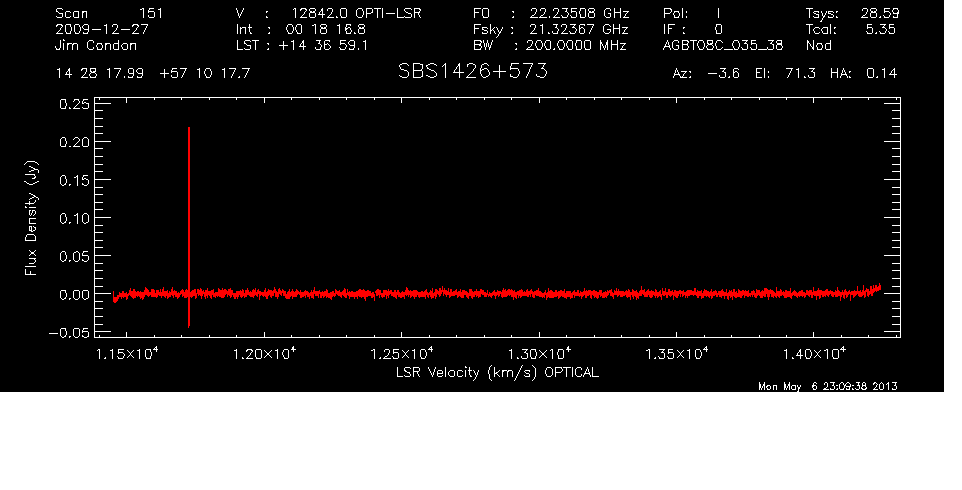Click the Nod procedure label

pyautogui.click(x=818, y=45)
